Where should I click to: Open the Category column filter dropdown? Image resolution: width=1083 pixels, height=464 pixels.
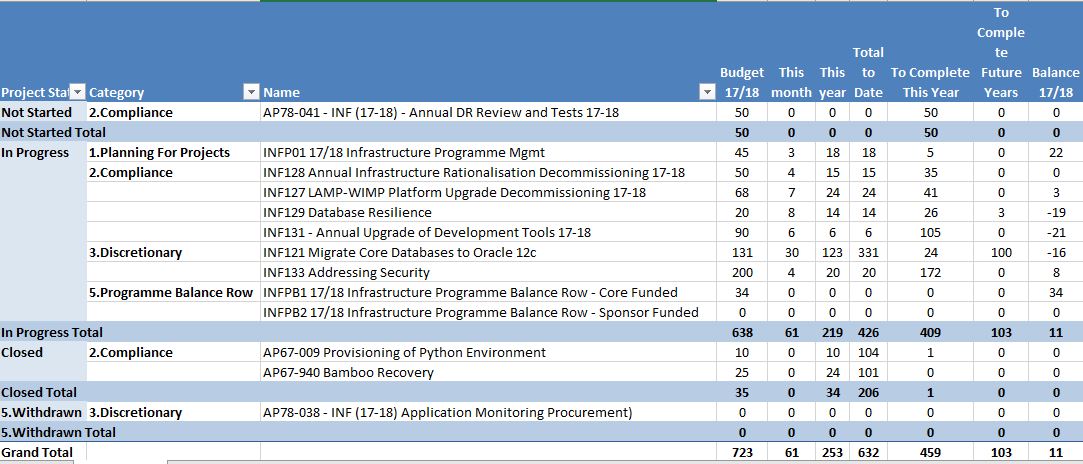(x=250, y=92)
